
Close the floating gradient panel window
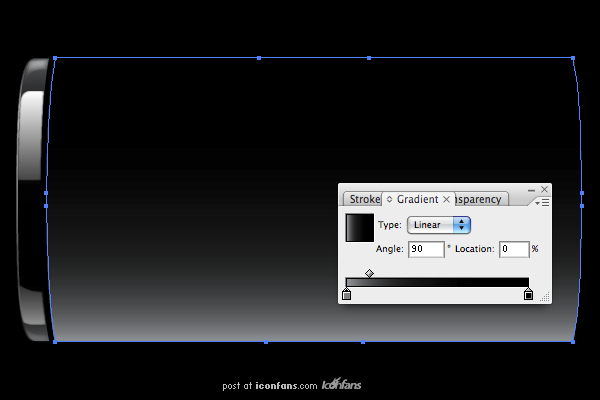(544, 189)
